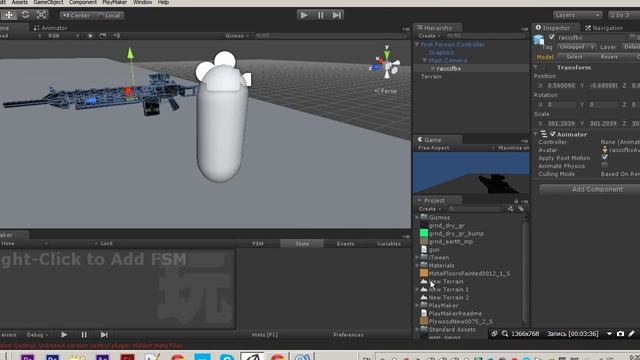Select PlayMakerReadme asset in Project
This screenshot has width=640, height=360.
pos(451,313)
